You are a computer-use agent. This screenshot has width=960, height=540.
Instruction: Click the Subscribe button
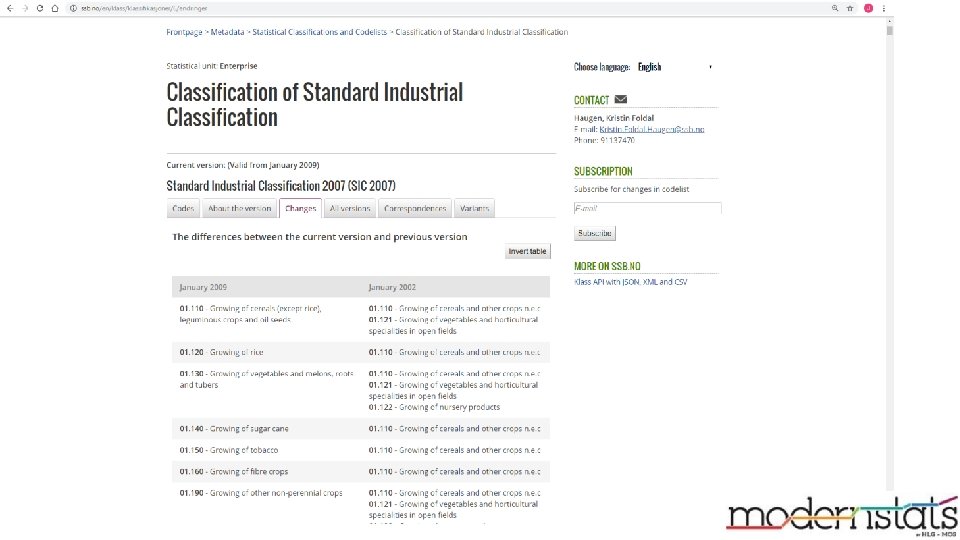pyautogui.click(x=594, y=233)
